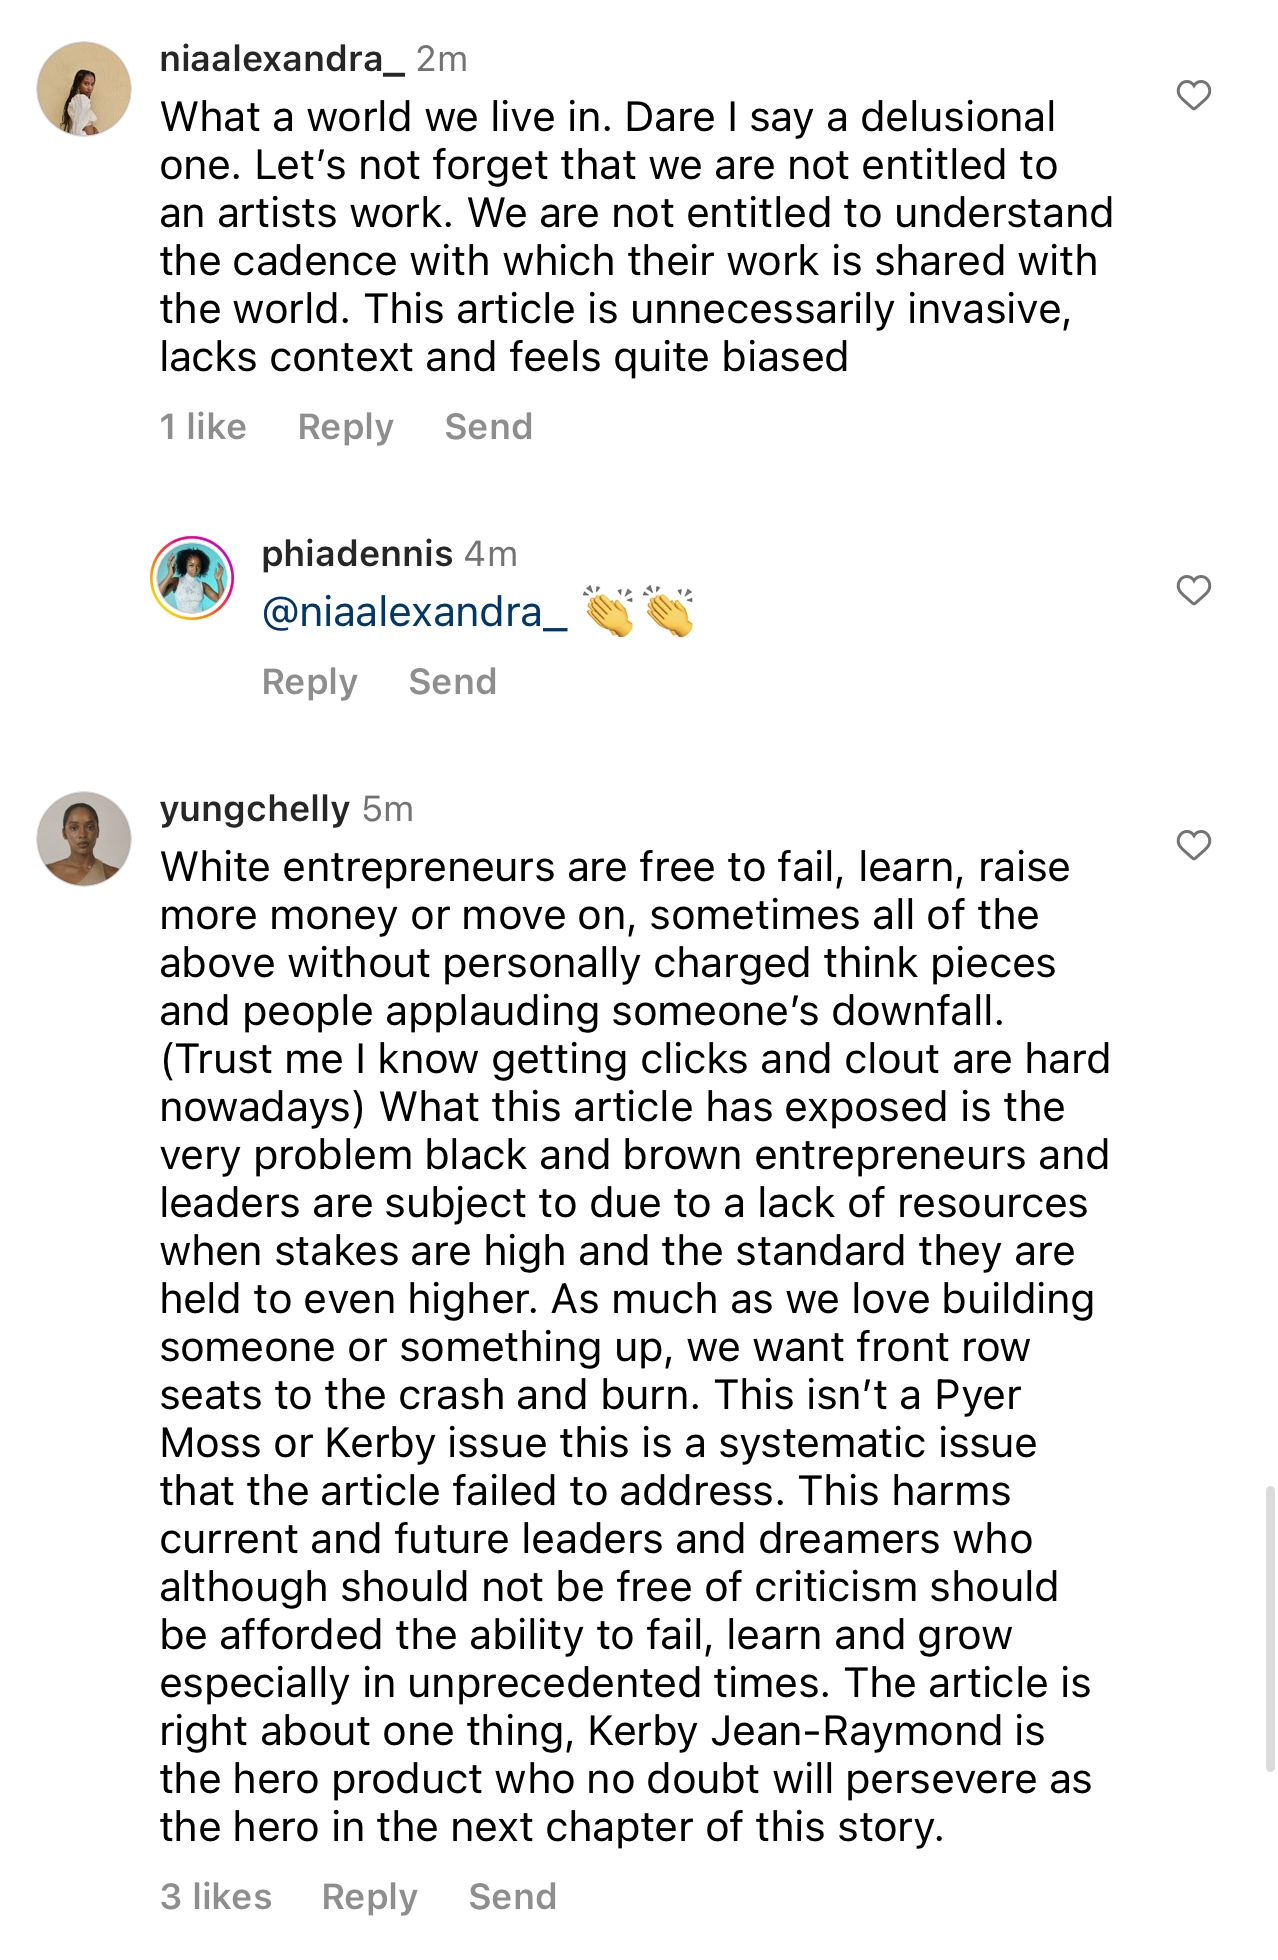This screenshot has width=1278, height=1960.
Task: Click the scrollbar on the right edge
Action: coord(1269,1630)
